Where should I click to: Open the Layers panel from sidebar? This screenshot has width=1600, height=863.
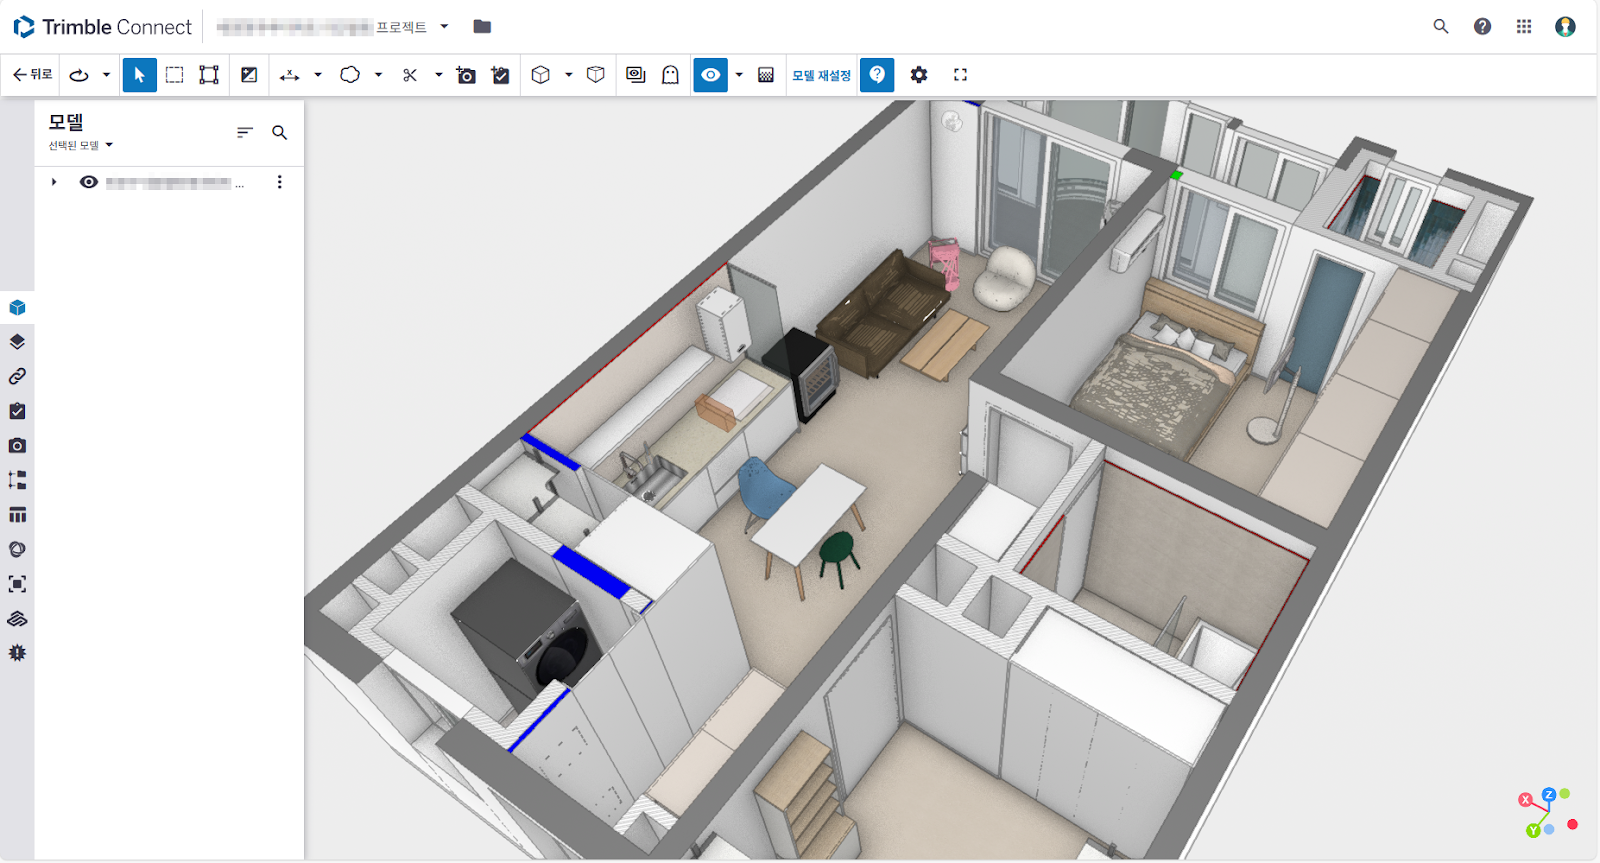coord(17,342)
